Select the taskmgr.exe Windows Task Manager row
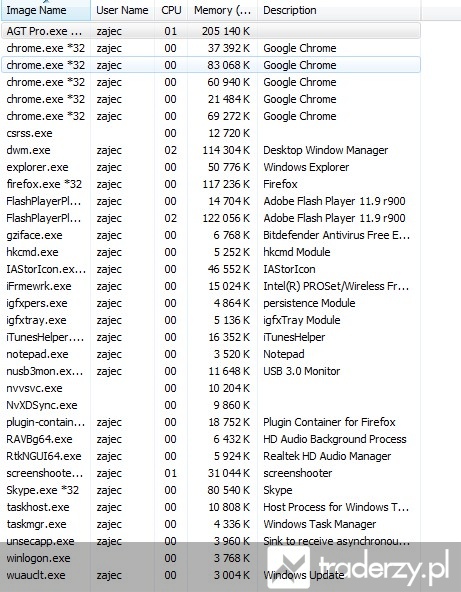Screen dimensions: 461x592 (211, 524)
